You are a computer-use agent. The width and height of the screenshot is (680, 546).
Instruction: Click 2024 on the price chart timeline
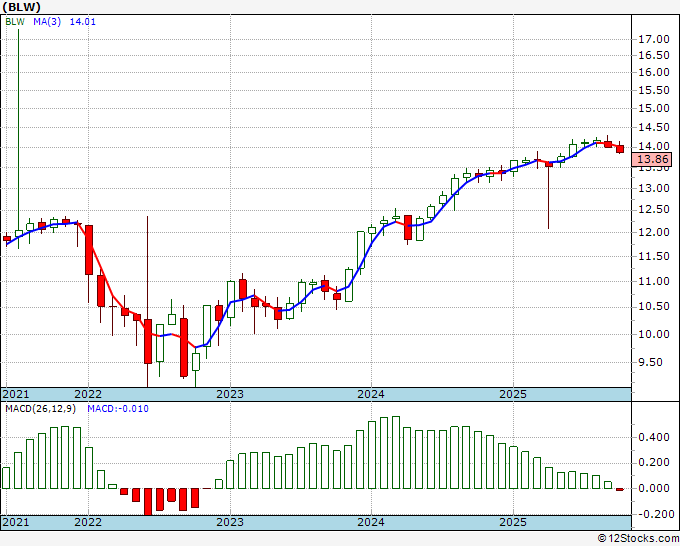[x=371, y=394]
